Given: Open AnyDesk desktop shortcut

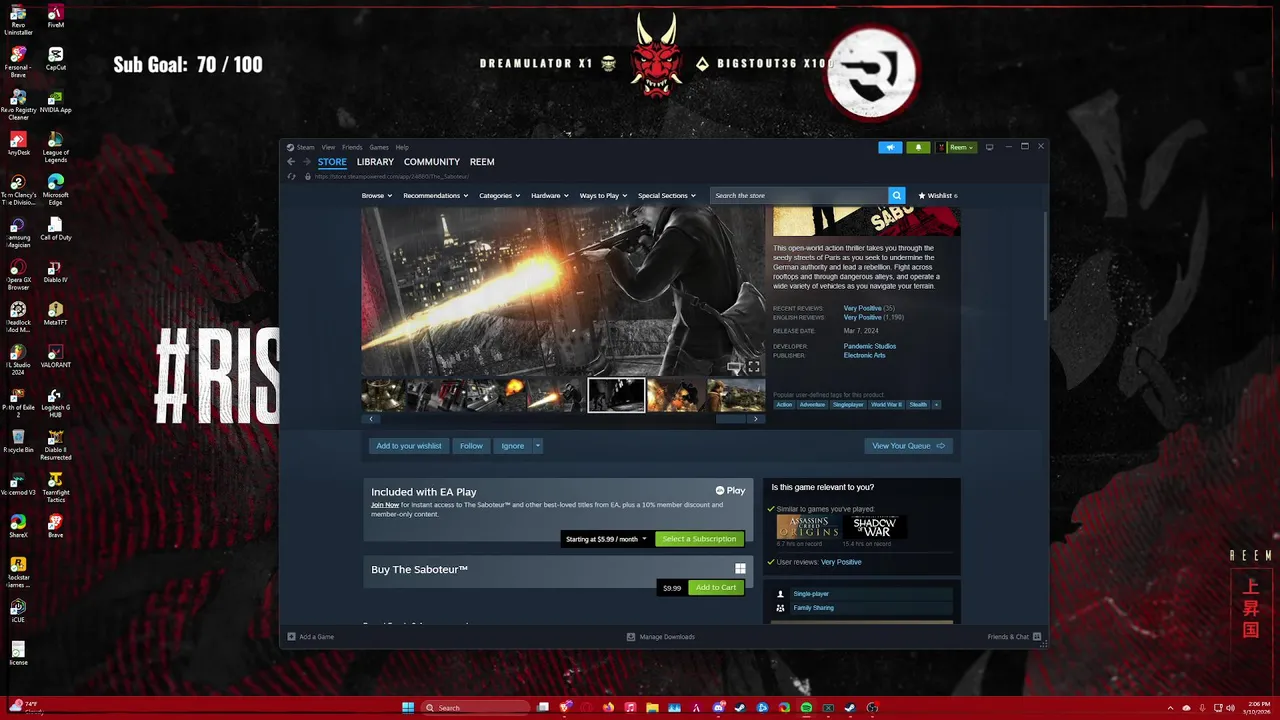Looking at the screenshot, I should [x=18, y=145].
